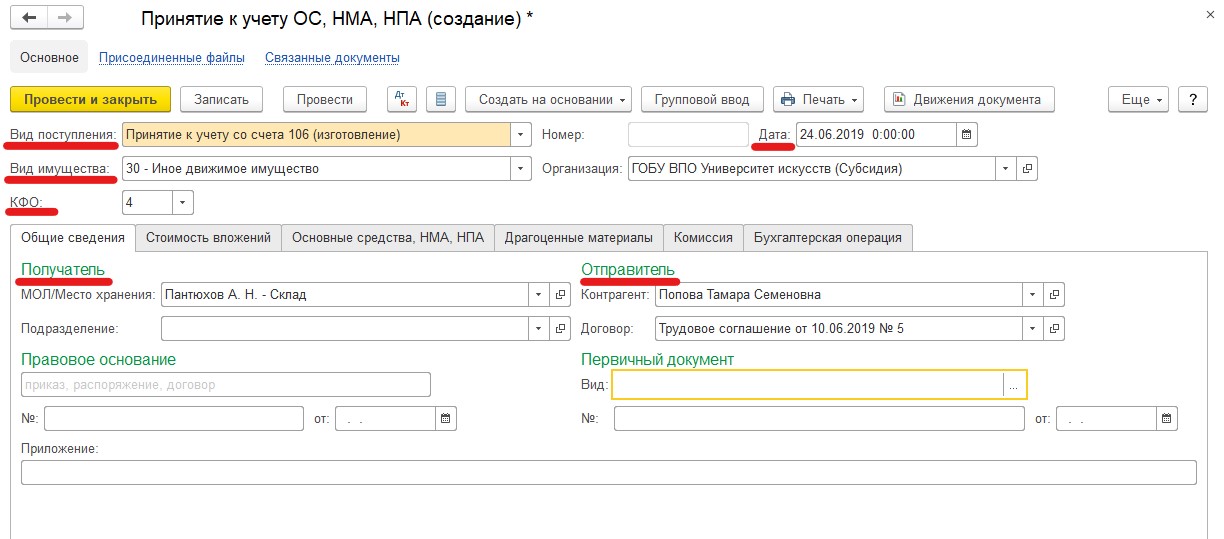The width and height of the screenshot is (1224, 539).
Task: Expand the МОЛ/Место хранения dropdown
Action: coord(539,295)
